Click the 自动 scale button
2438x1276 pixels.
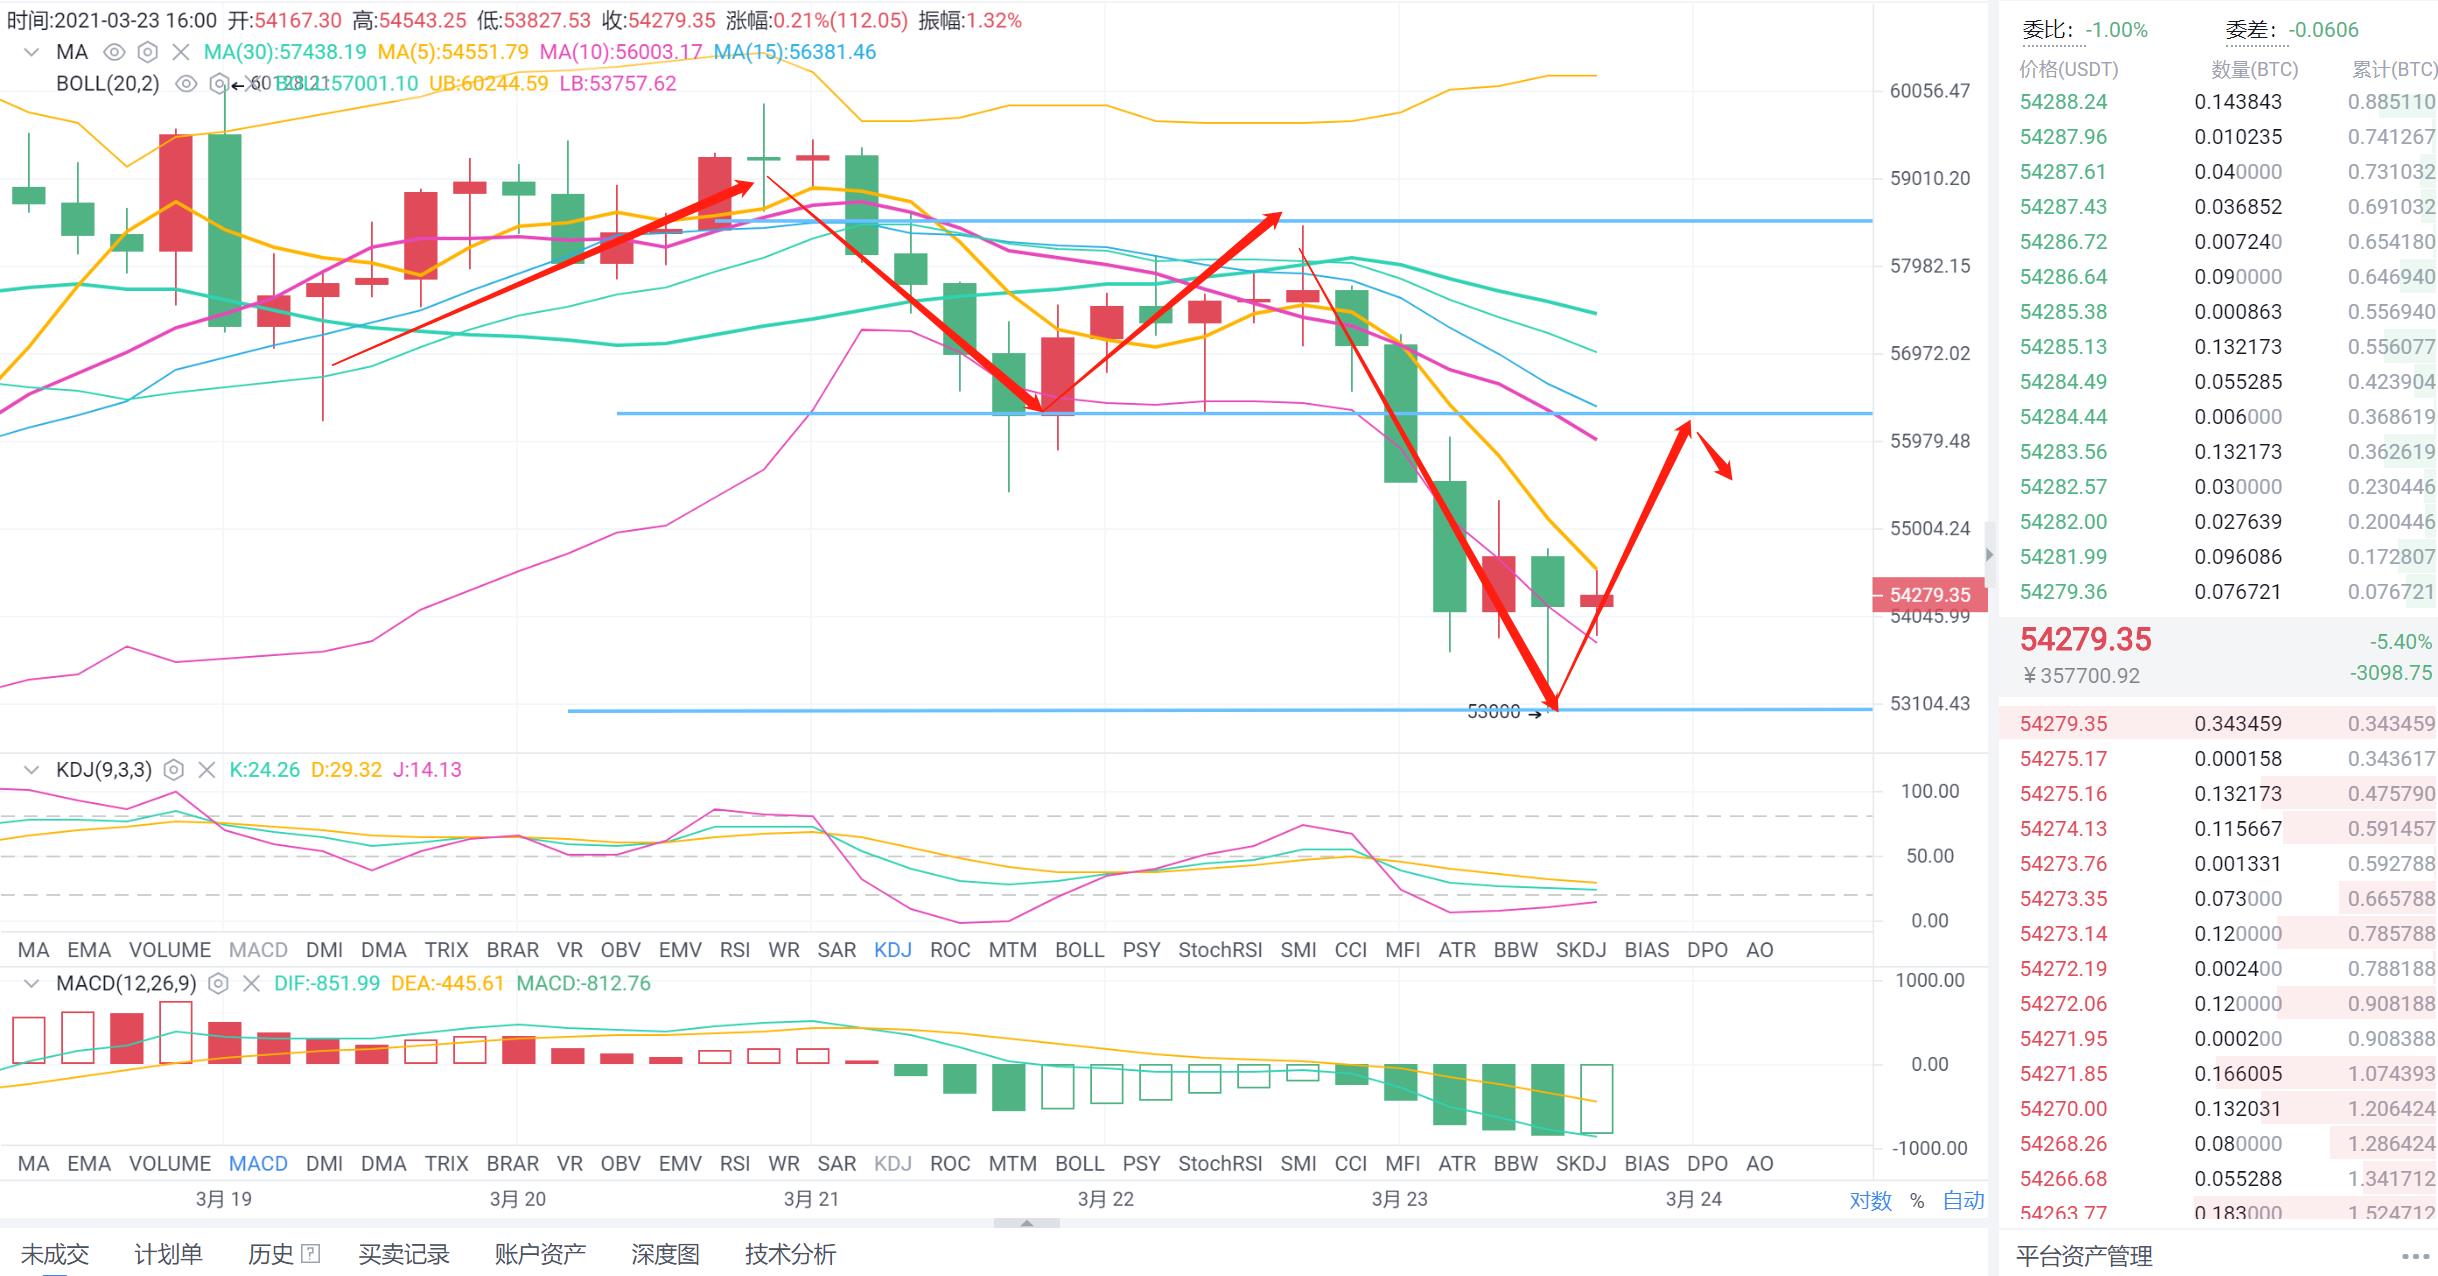(x=1963, y=1200)
